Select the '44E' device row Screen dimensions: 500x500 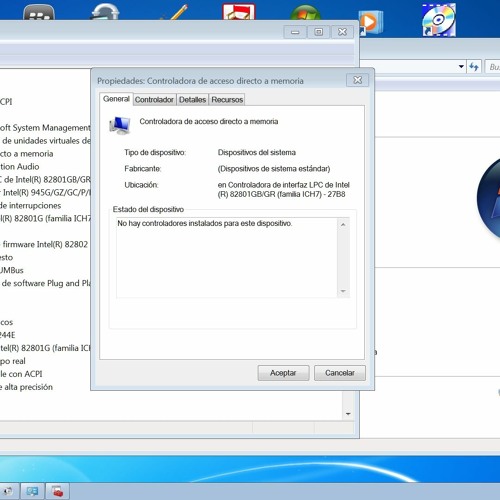click(x=8, y=335)
